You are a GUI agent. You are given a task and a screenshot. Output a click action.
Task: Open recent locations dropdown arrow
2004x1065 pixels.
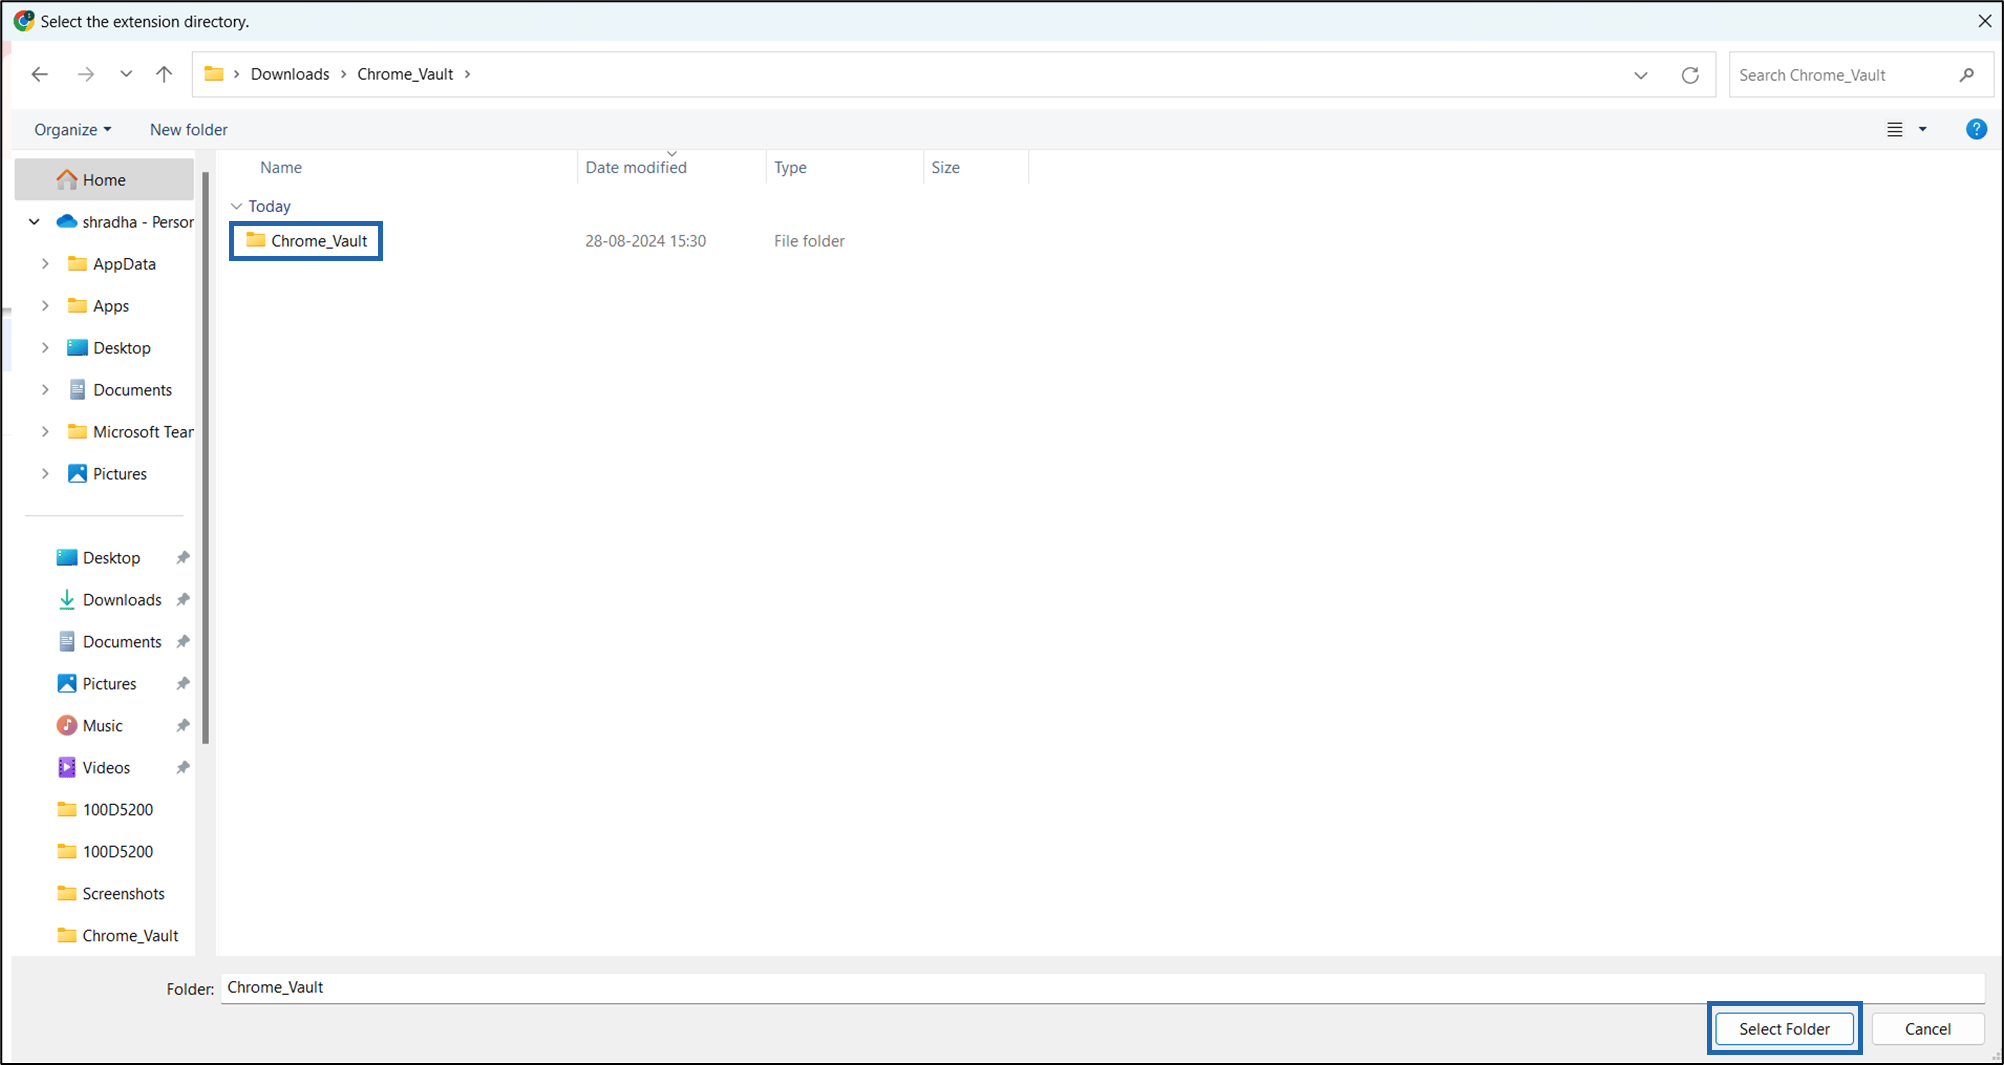(126, 74)
